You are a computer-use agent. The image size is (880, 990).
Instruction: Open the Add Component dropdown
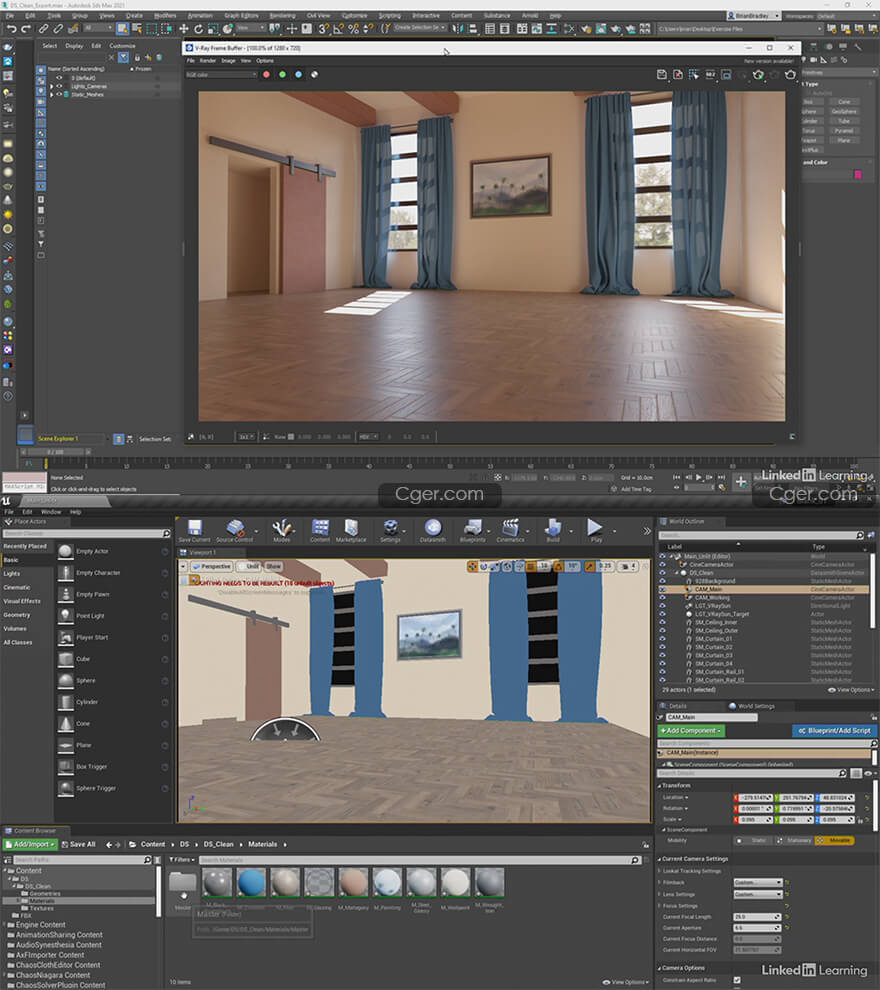click(x=691, y=731)
